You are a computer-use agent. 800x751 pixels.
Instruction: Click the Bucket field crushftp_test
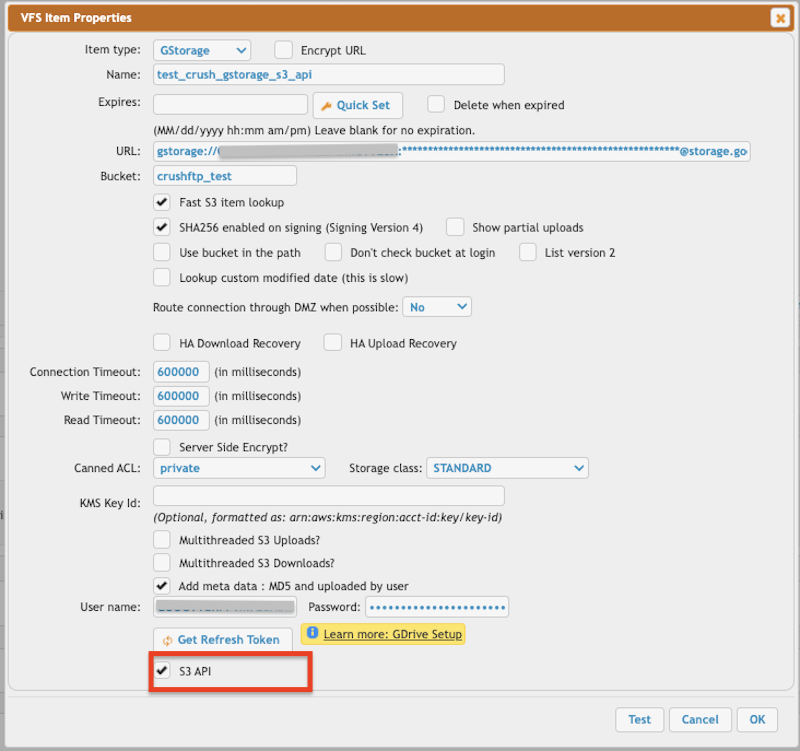click(x=224, y=176)
